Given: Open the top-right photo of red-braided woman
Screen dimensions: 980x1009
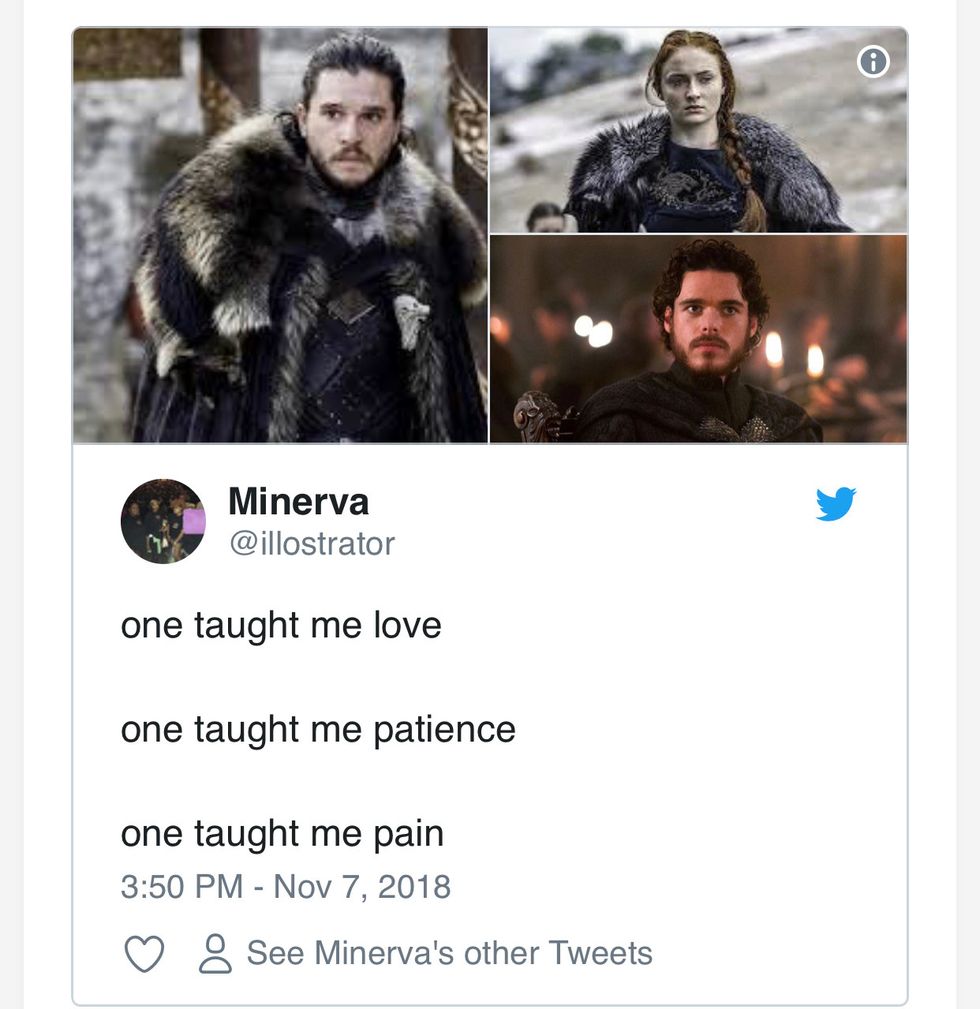Looking at the screenshot, I should click(x=698, y=130).
